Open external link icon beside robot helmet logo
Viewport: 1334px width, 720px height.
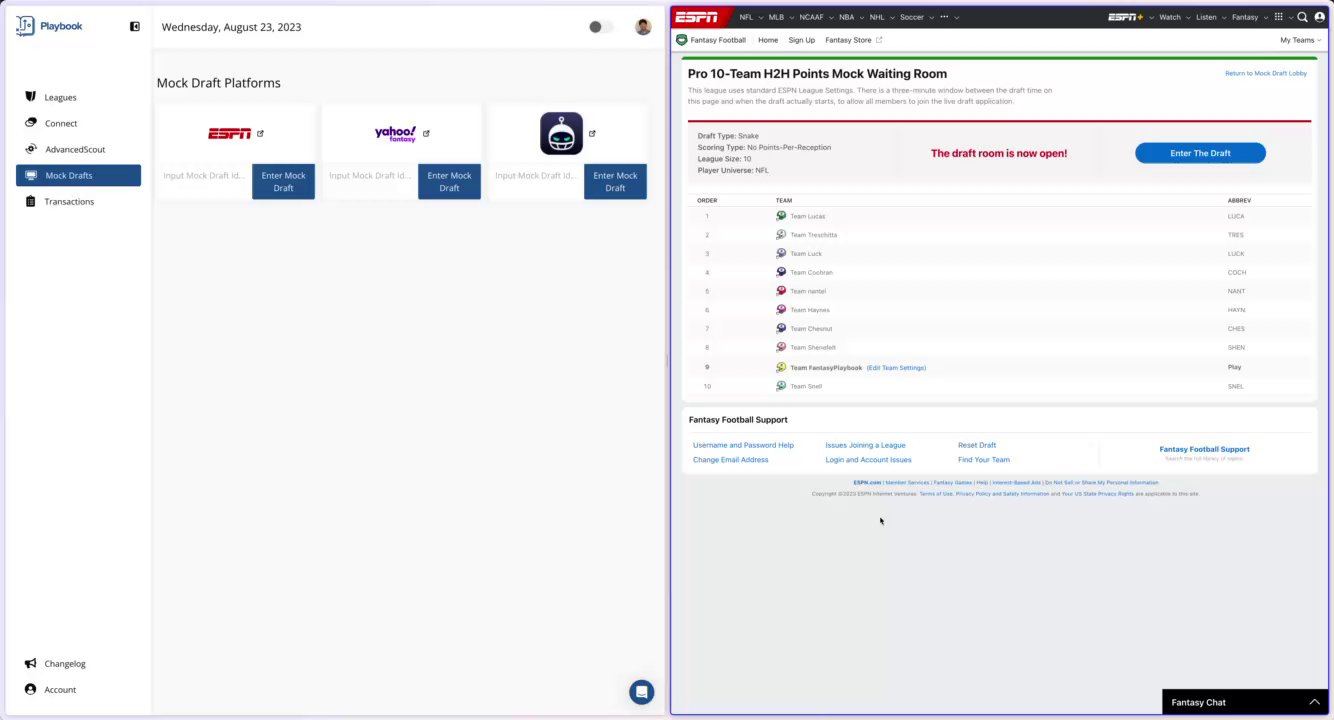click(592, 133)
